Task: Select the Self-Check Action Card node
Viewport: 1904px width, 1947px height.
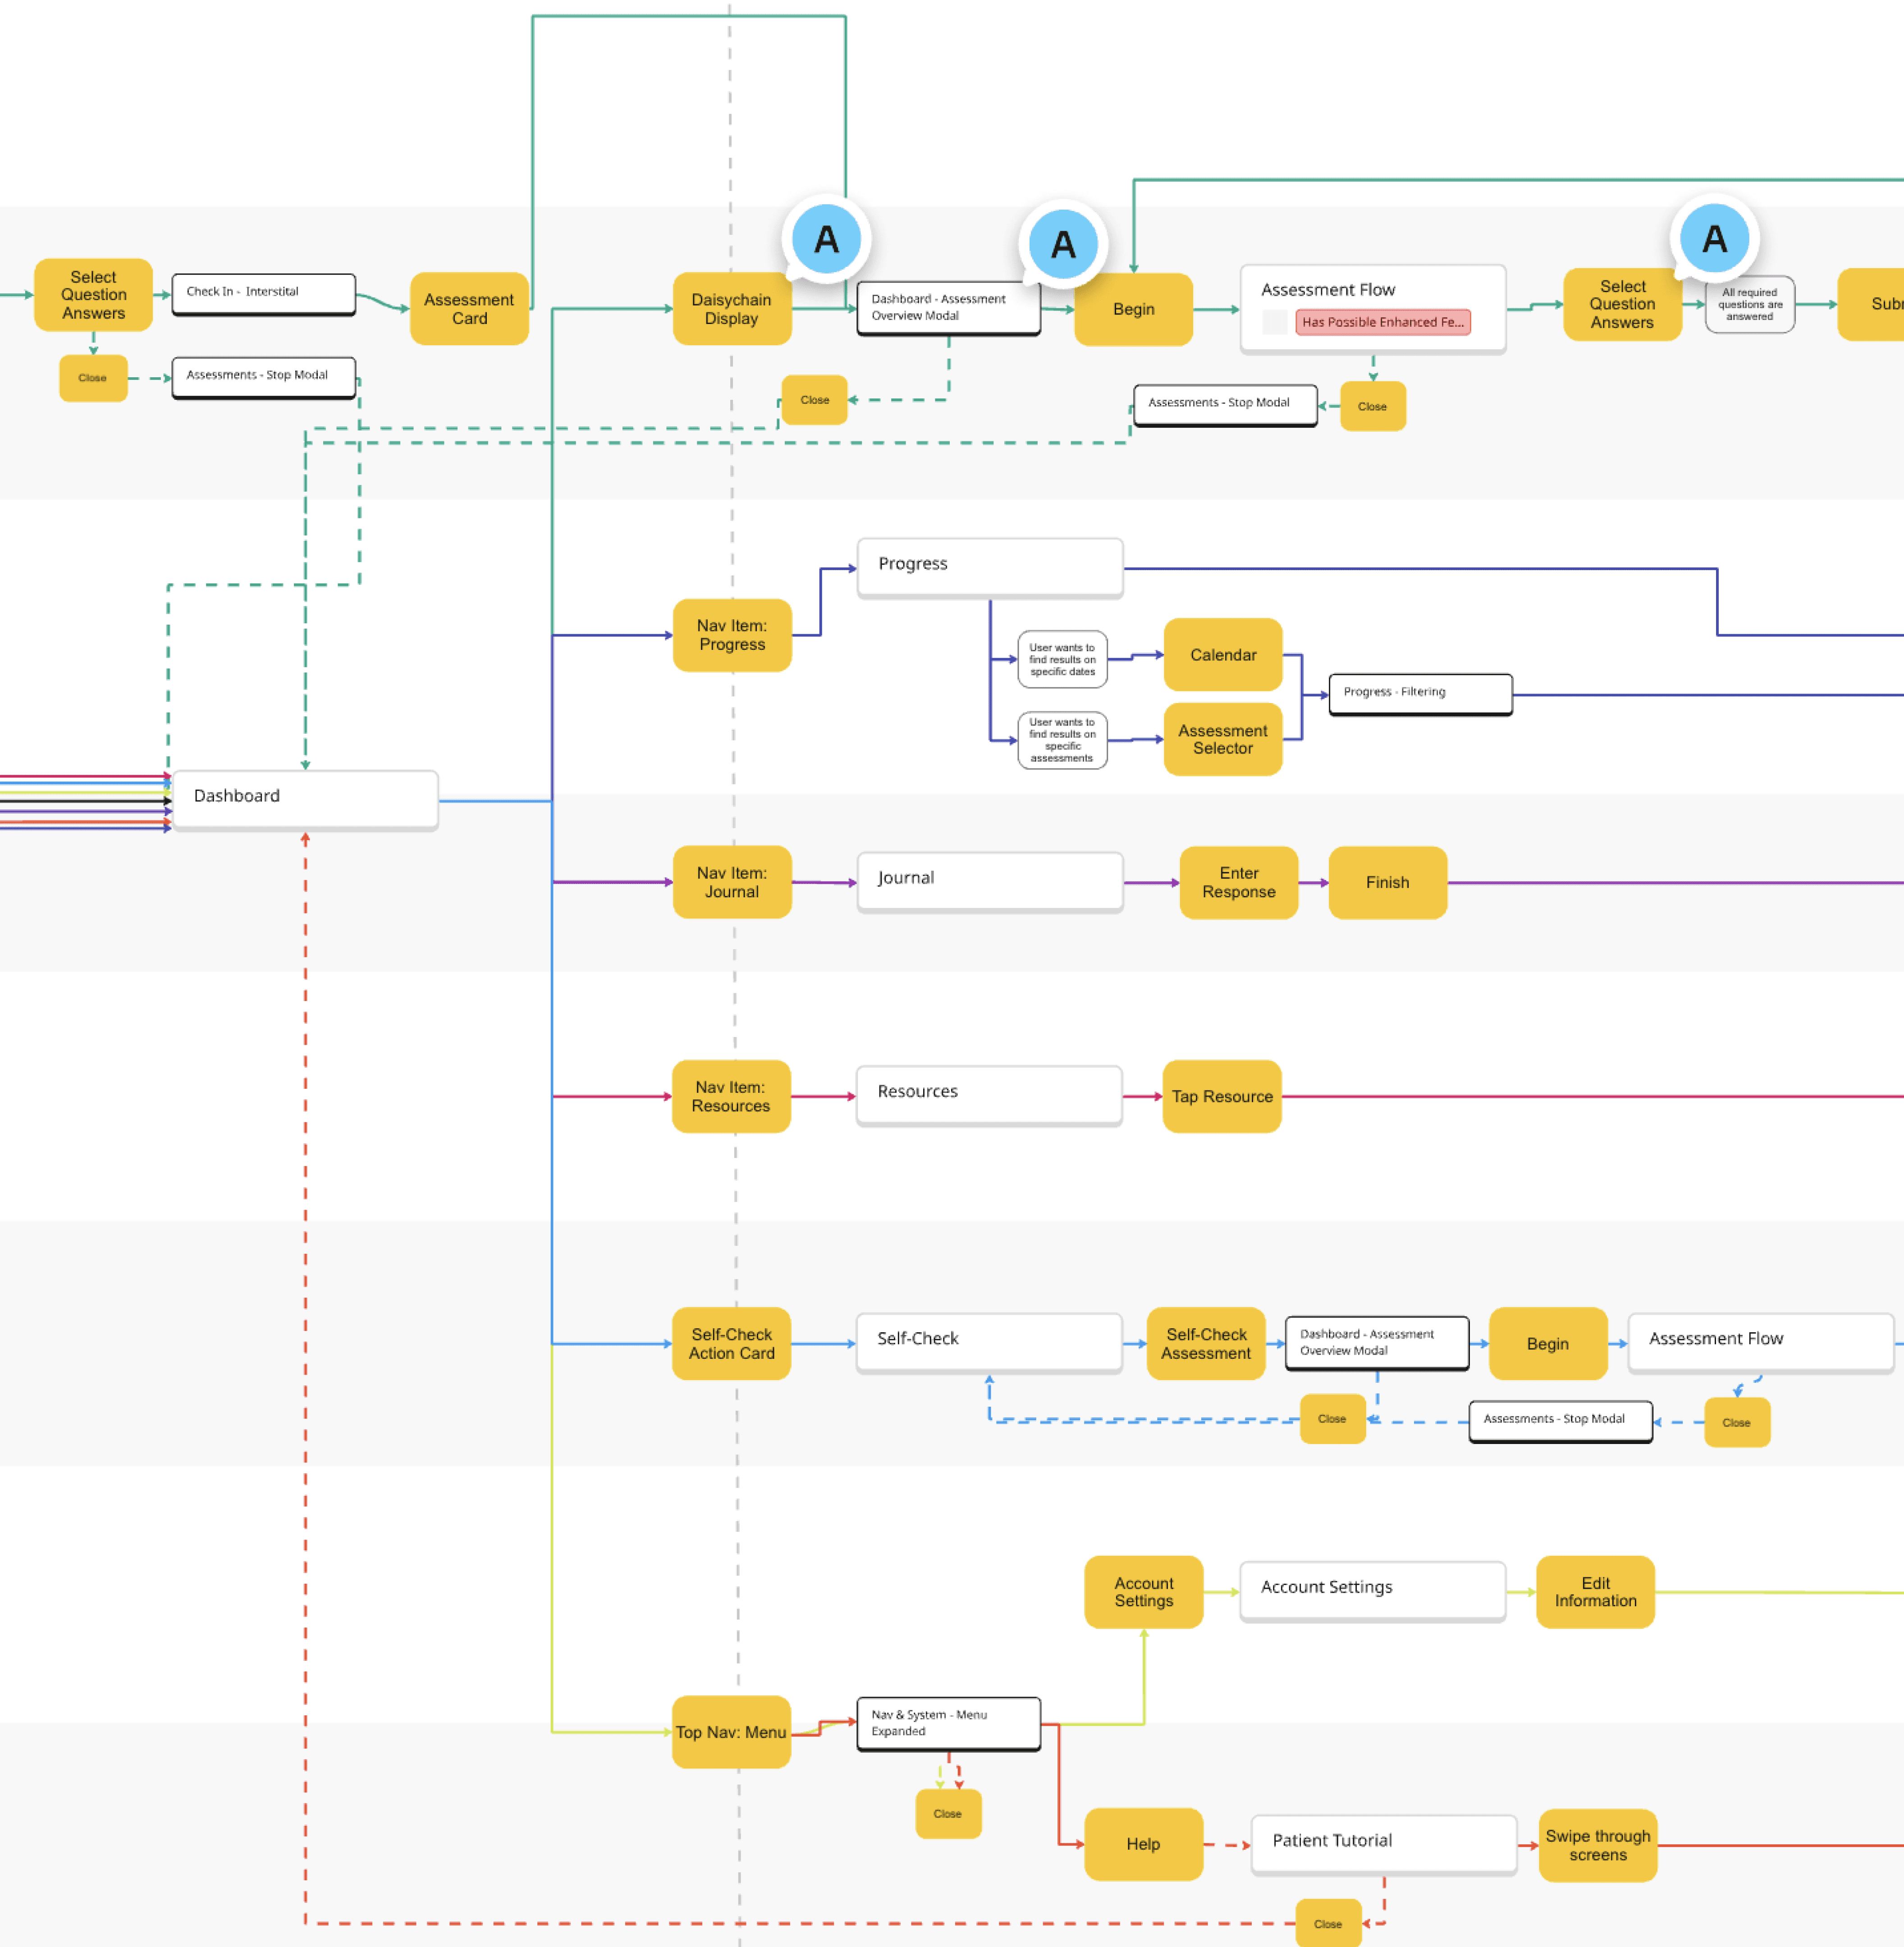Action: point(731,1343)
